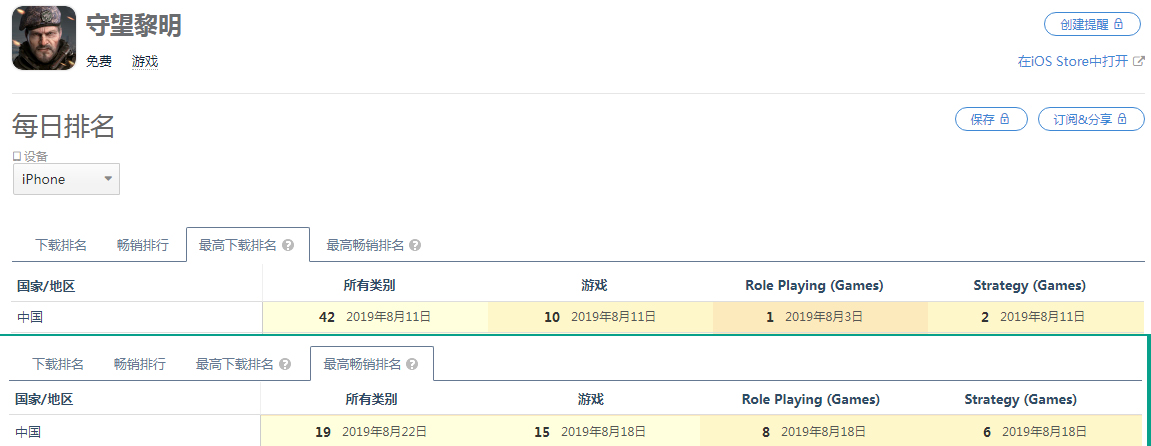This screenshot has width=1151, height=446.
Task: Click the lock icon in 订阅&分享 button
Action: click(x=1122, y=119)
